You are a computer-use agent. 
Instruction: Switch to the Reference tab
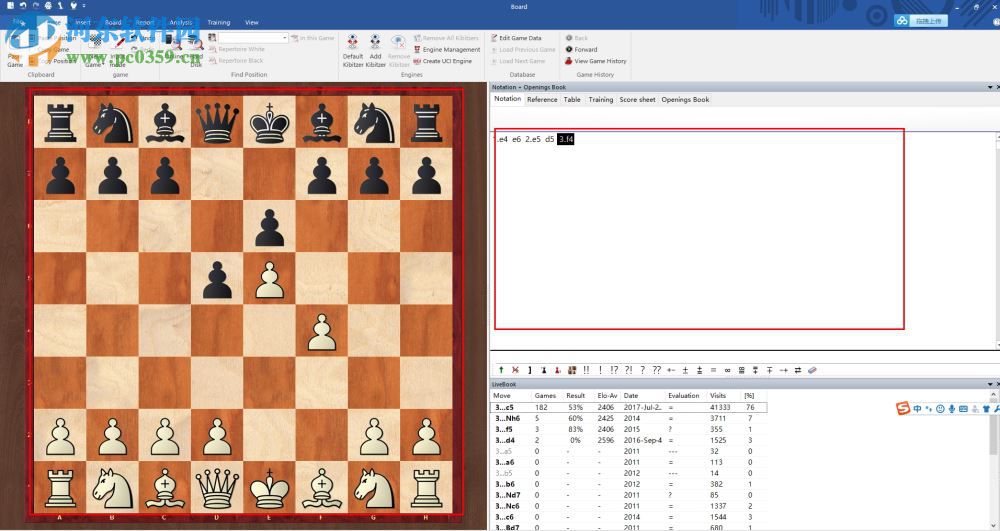click(x=542, y=99)
